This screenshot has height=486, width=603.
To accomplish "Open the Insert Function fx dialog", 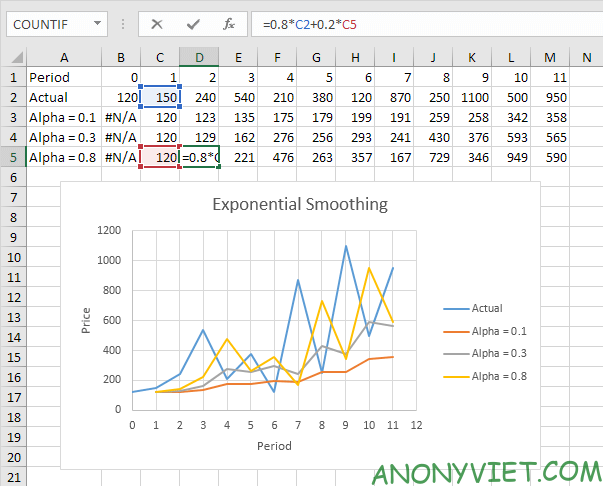I will pos(229,23).
